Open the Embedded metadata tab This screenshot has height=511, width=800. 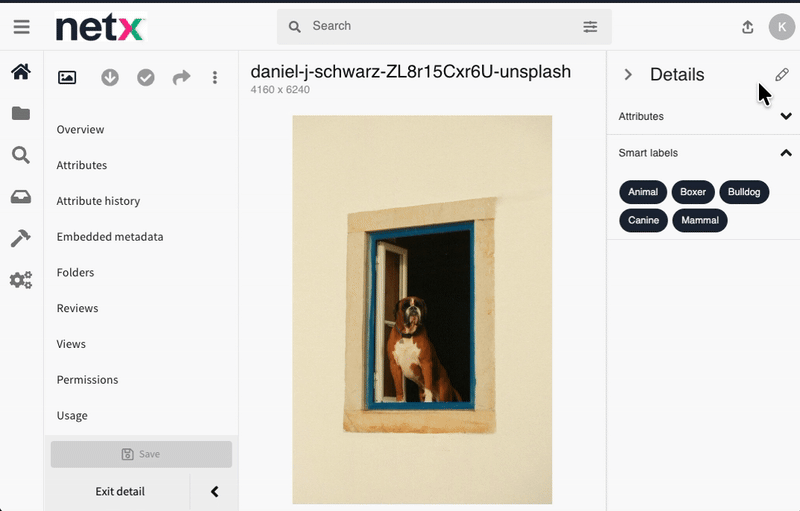110,237
